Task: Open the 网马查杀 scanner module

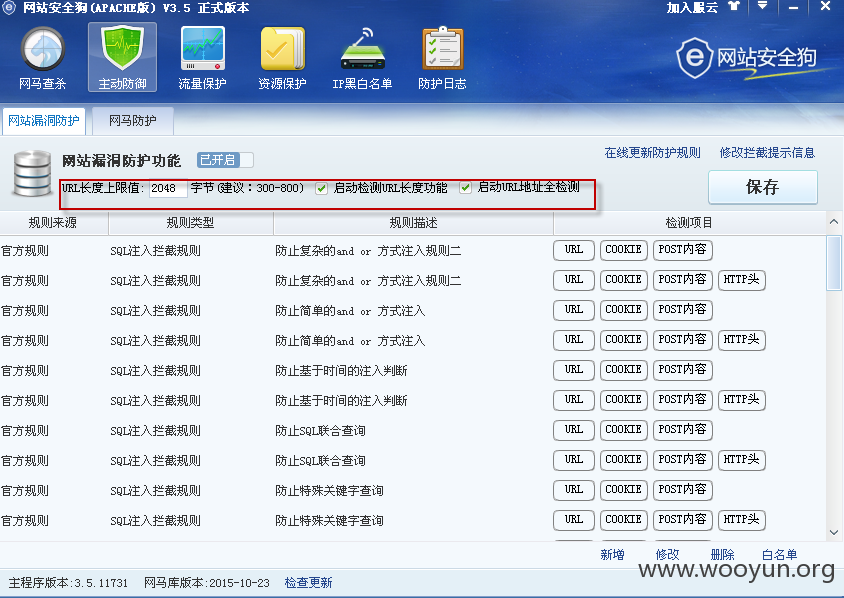Action: click(x=43, y=58)
